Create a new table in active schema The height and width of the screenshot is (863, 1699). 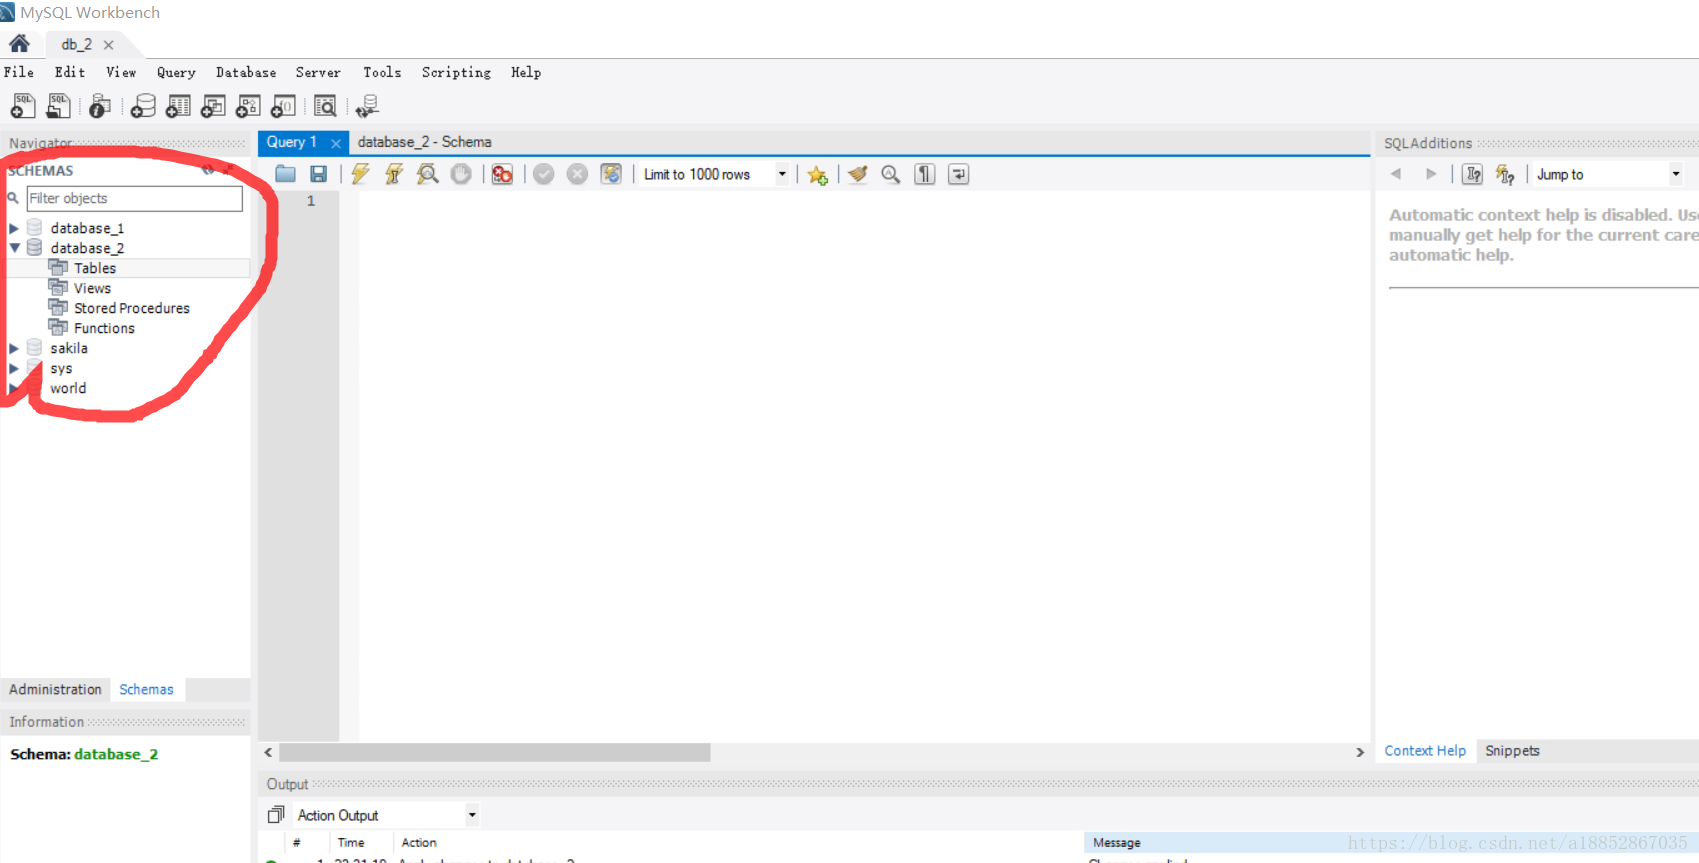coord(178,105)
